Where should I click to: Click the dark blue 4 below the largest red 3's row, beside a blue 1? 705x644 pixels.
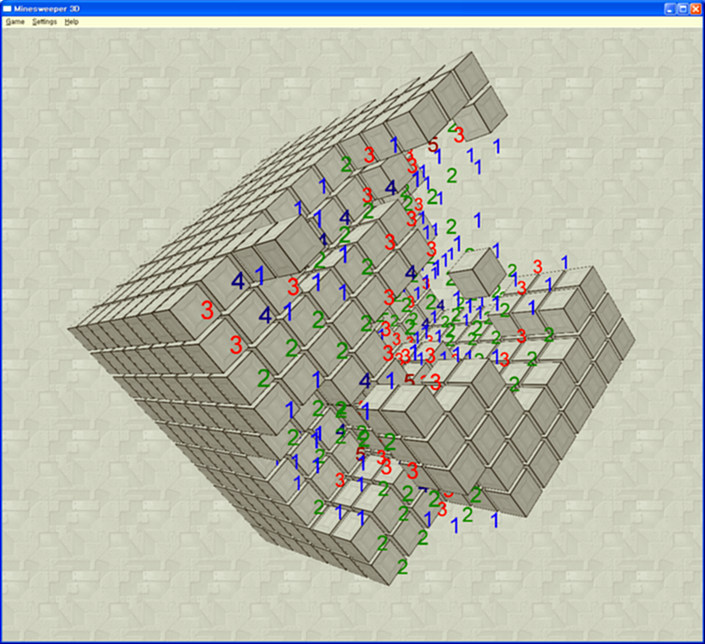click(265, 315)
